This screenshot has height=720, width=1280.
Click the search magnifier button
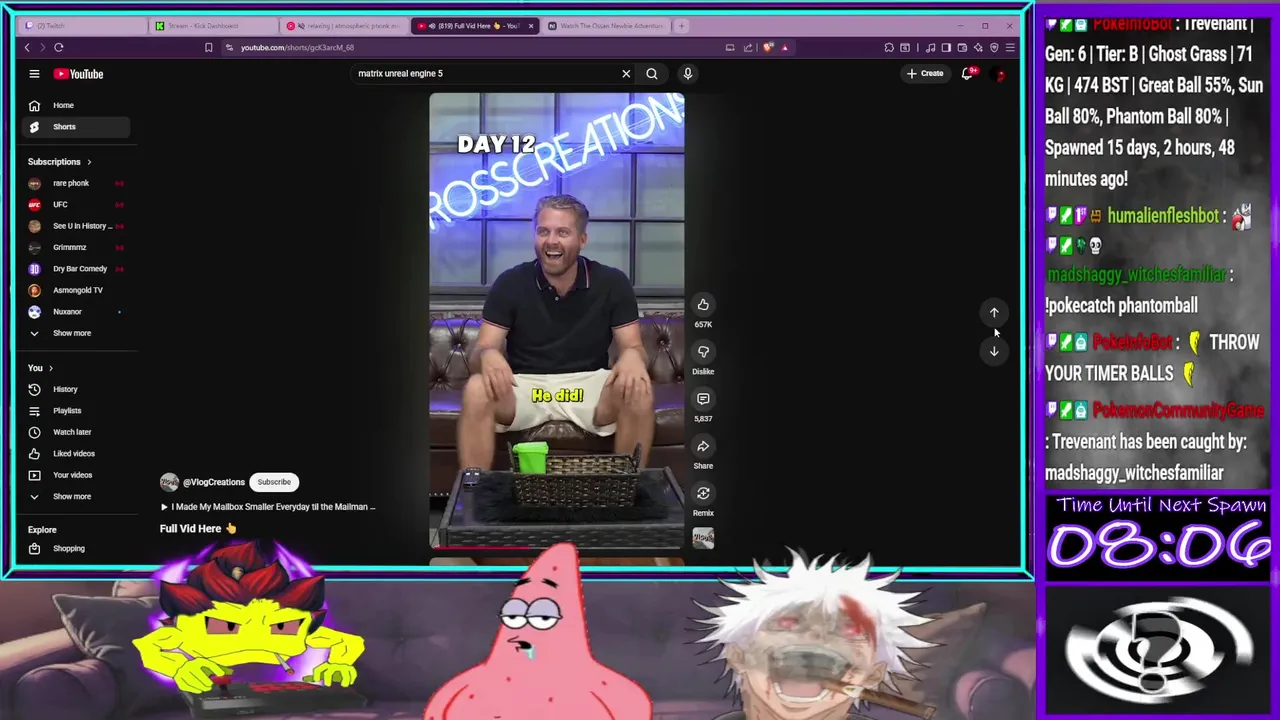652,73
